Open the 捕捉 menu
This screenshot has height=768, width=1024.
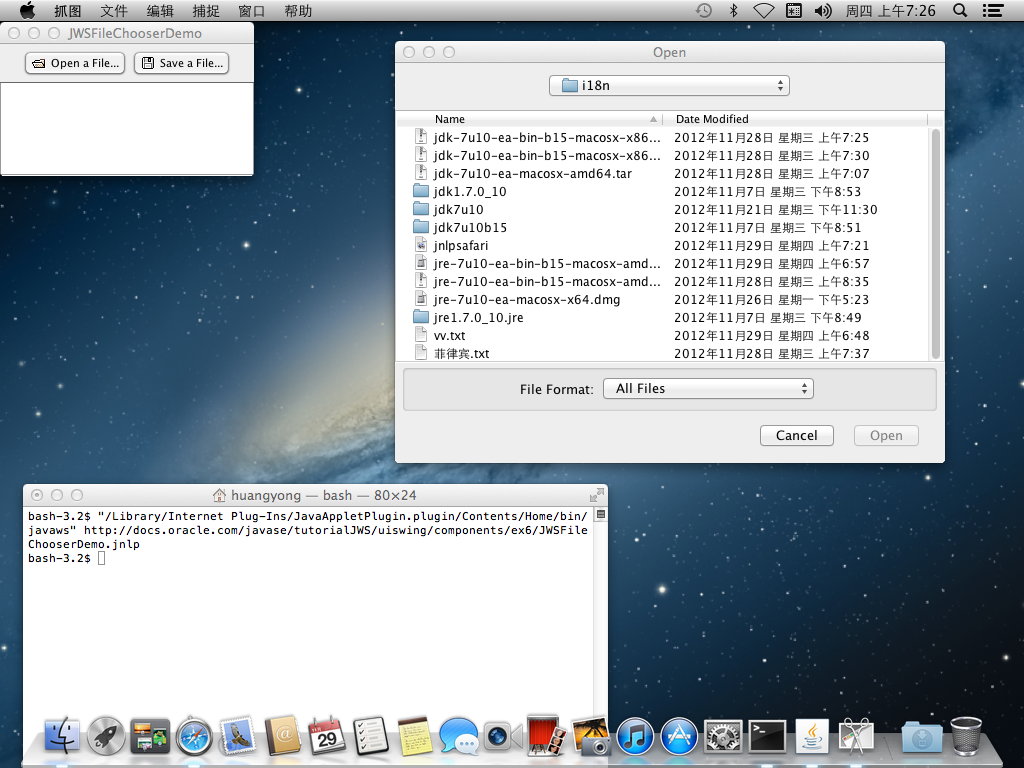click(206, 11)
